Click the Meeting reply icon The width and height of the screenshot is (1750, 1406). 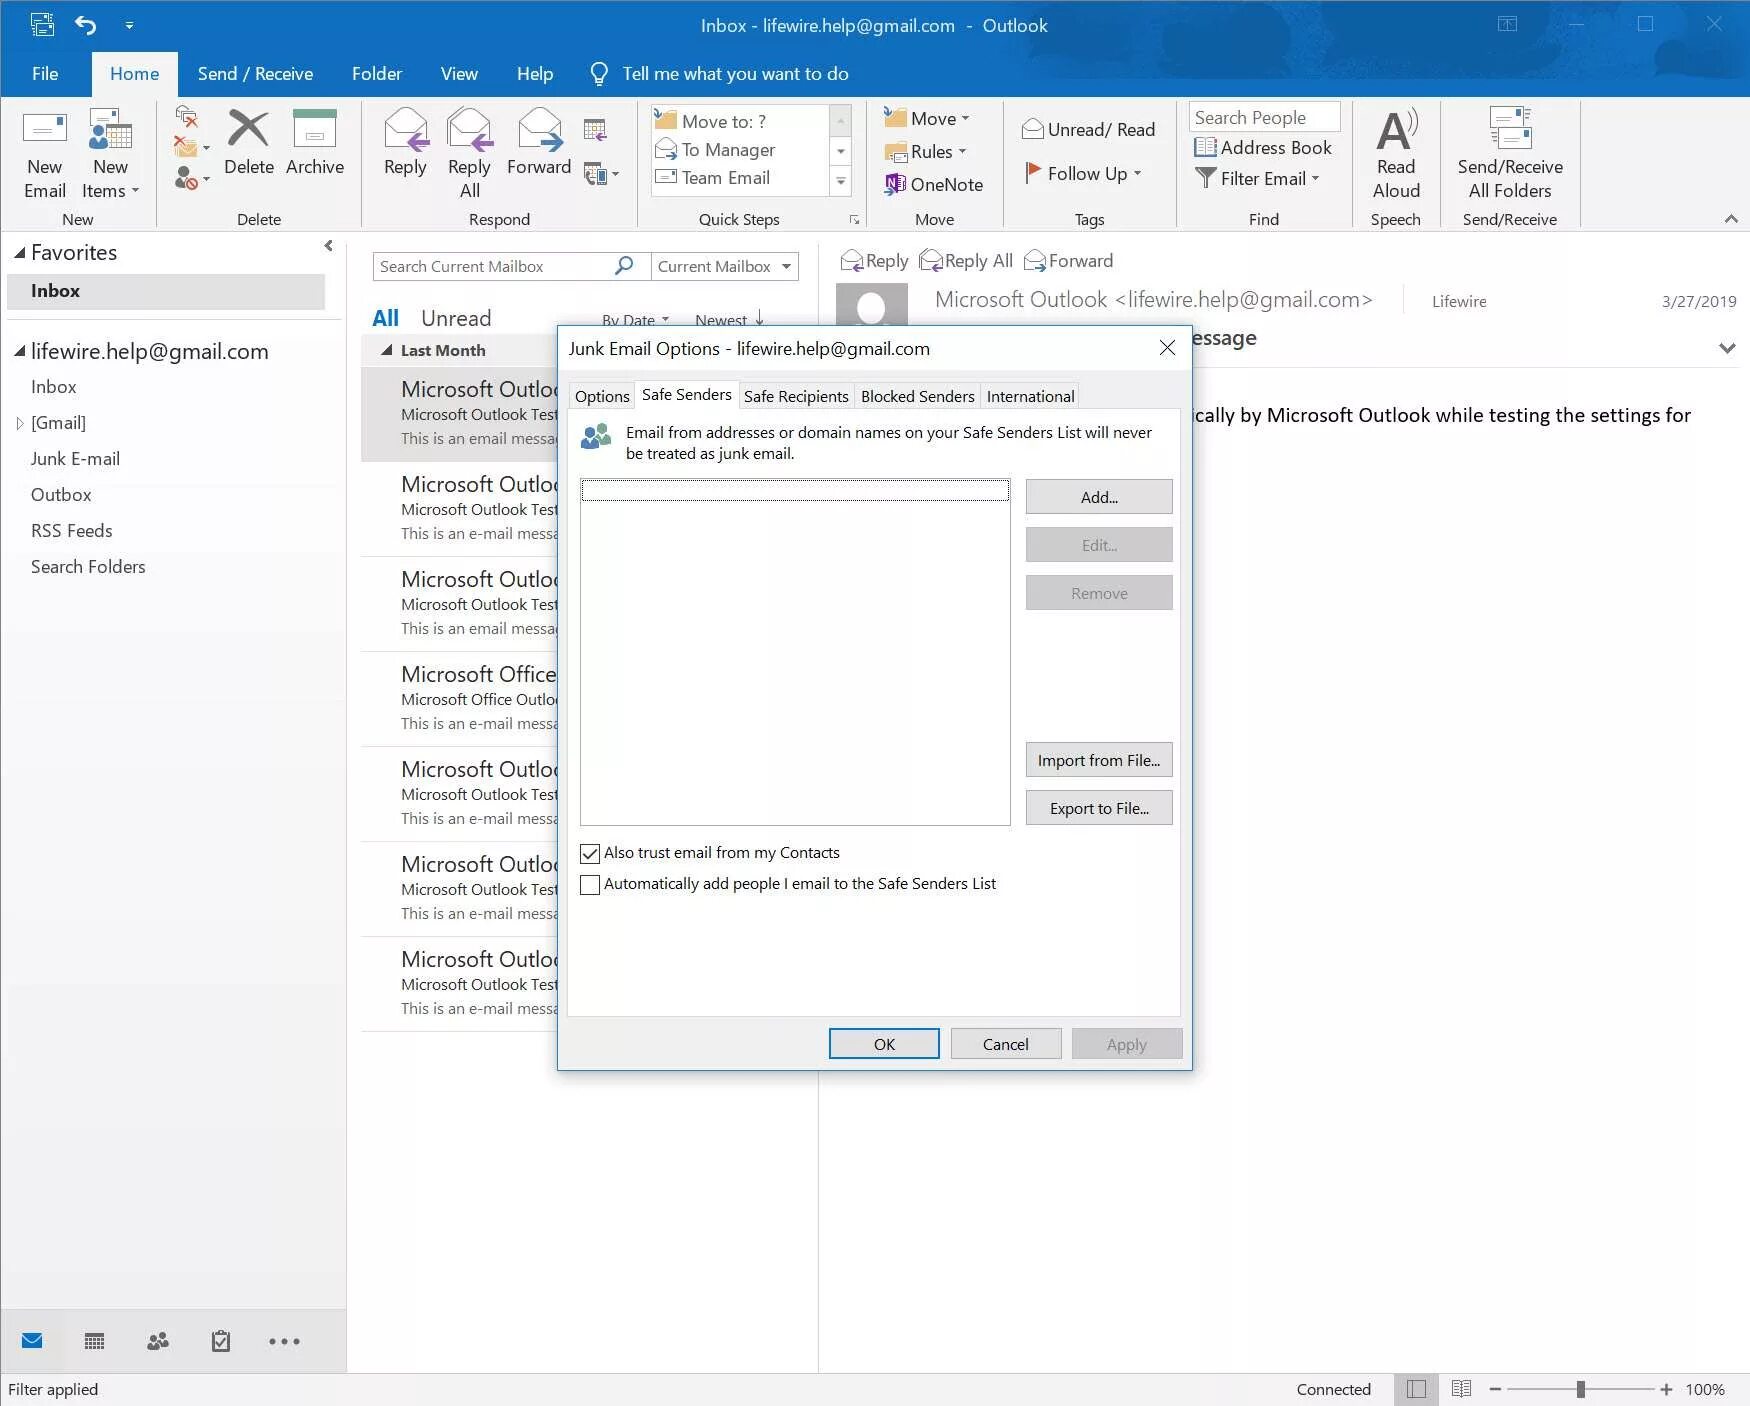coord(595,130)
